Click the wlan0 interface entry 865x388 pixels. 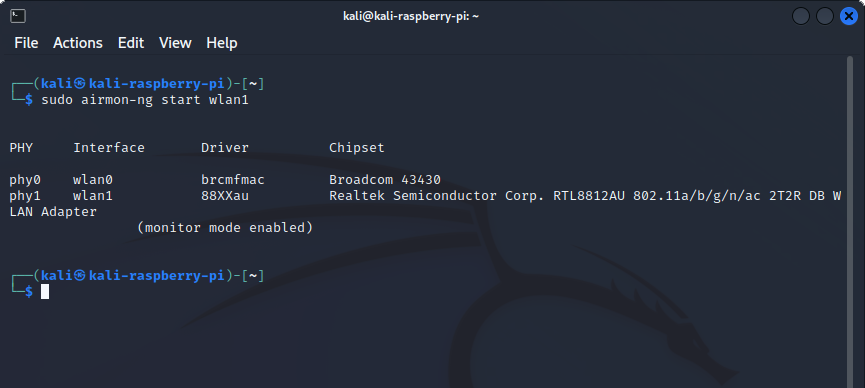(x=93, y=179)
